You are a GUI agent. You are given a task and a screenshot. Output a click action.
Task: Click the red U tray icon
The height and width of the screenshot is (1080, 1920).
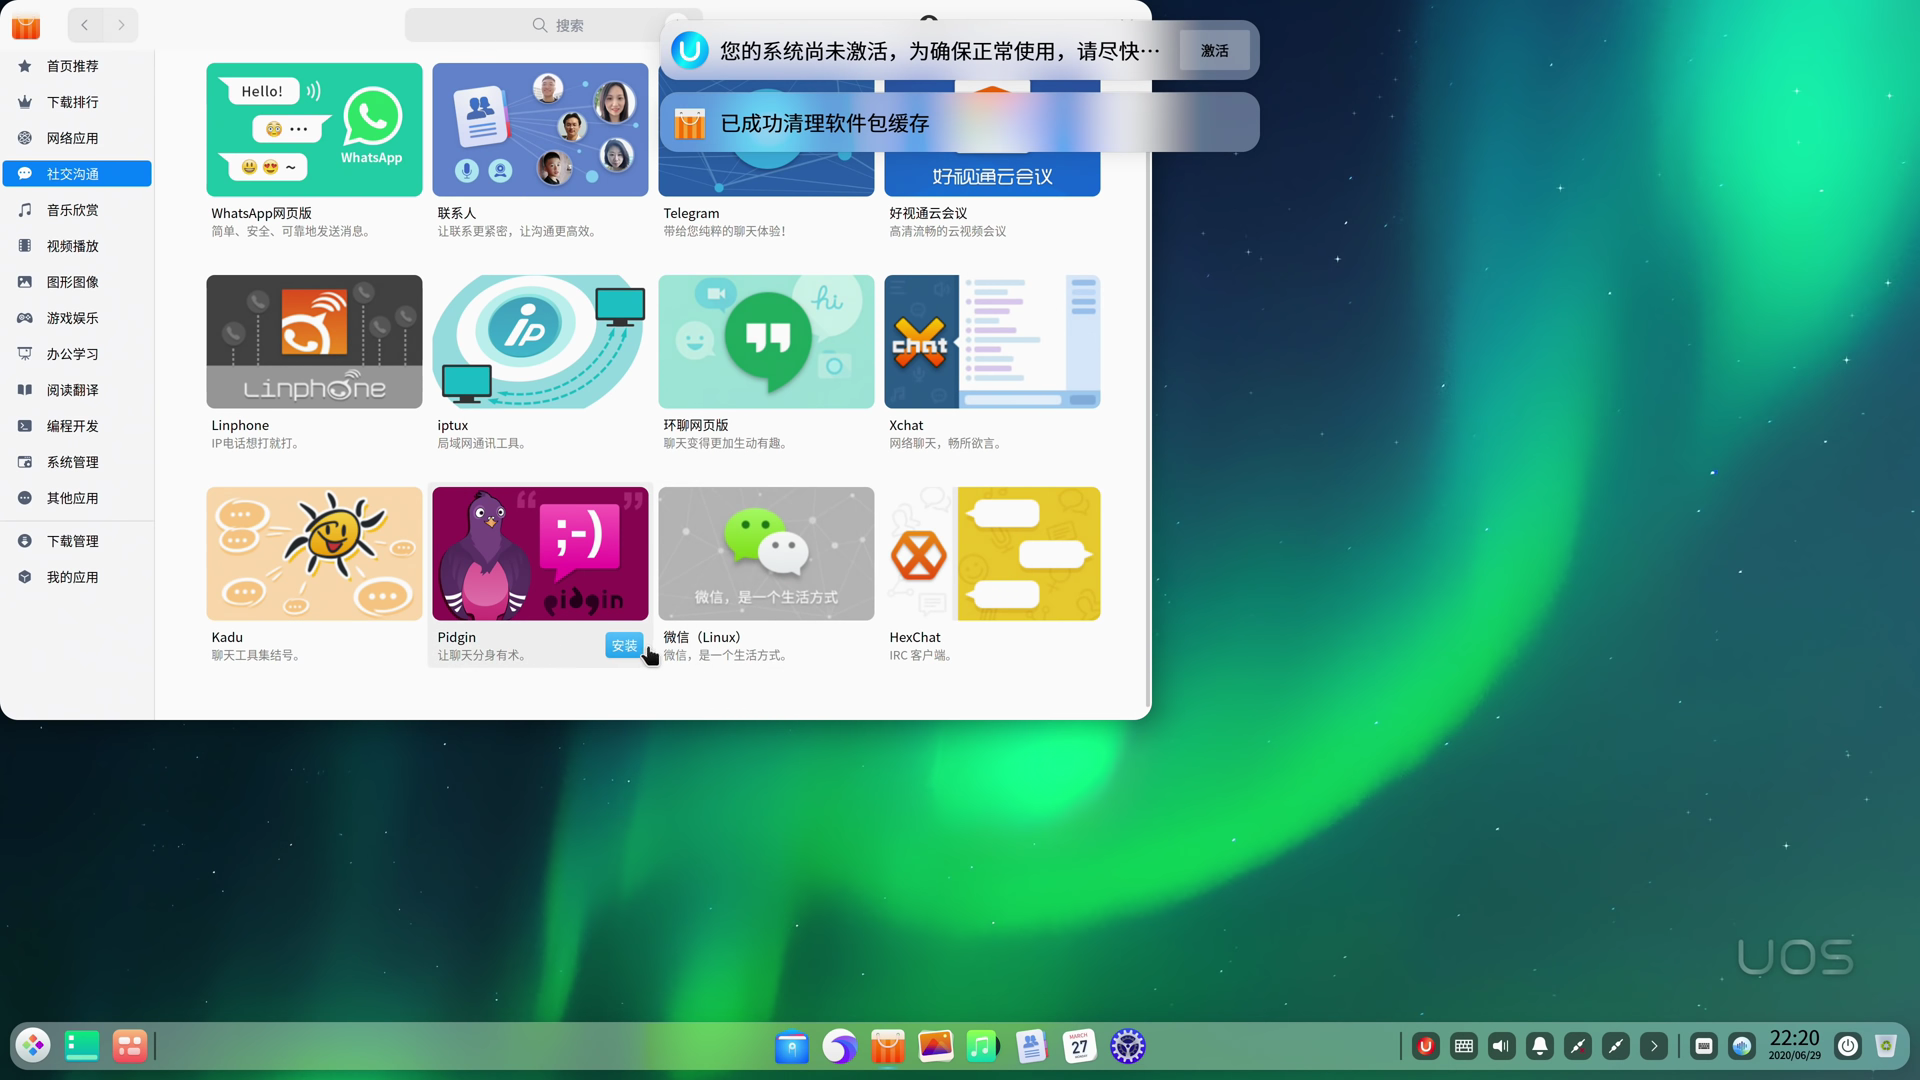[x=1426, y=1047]
